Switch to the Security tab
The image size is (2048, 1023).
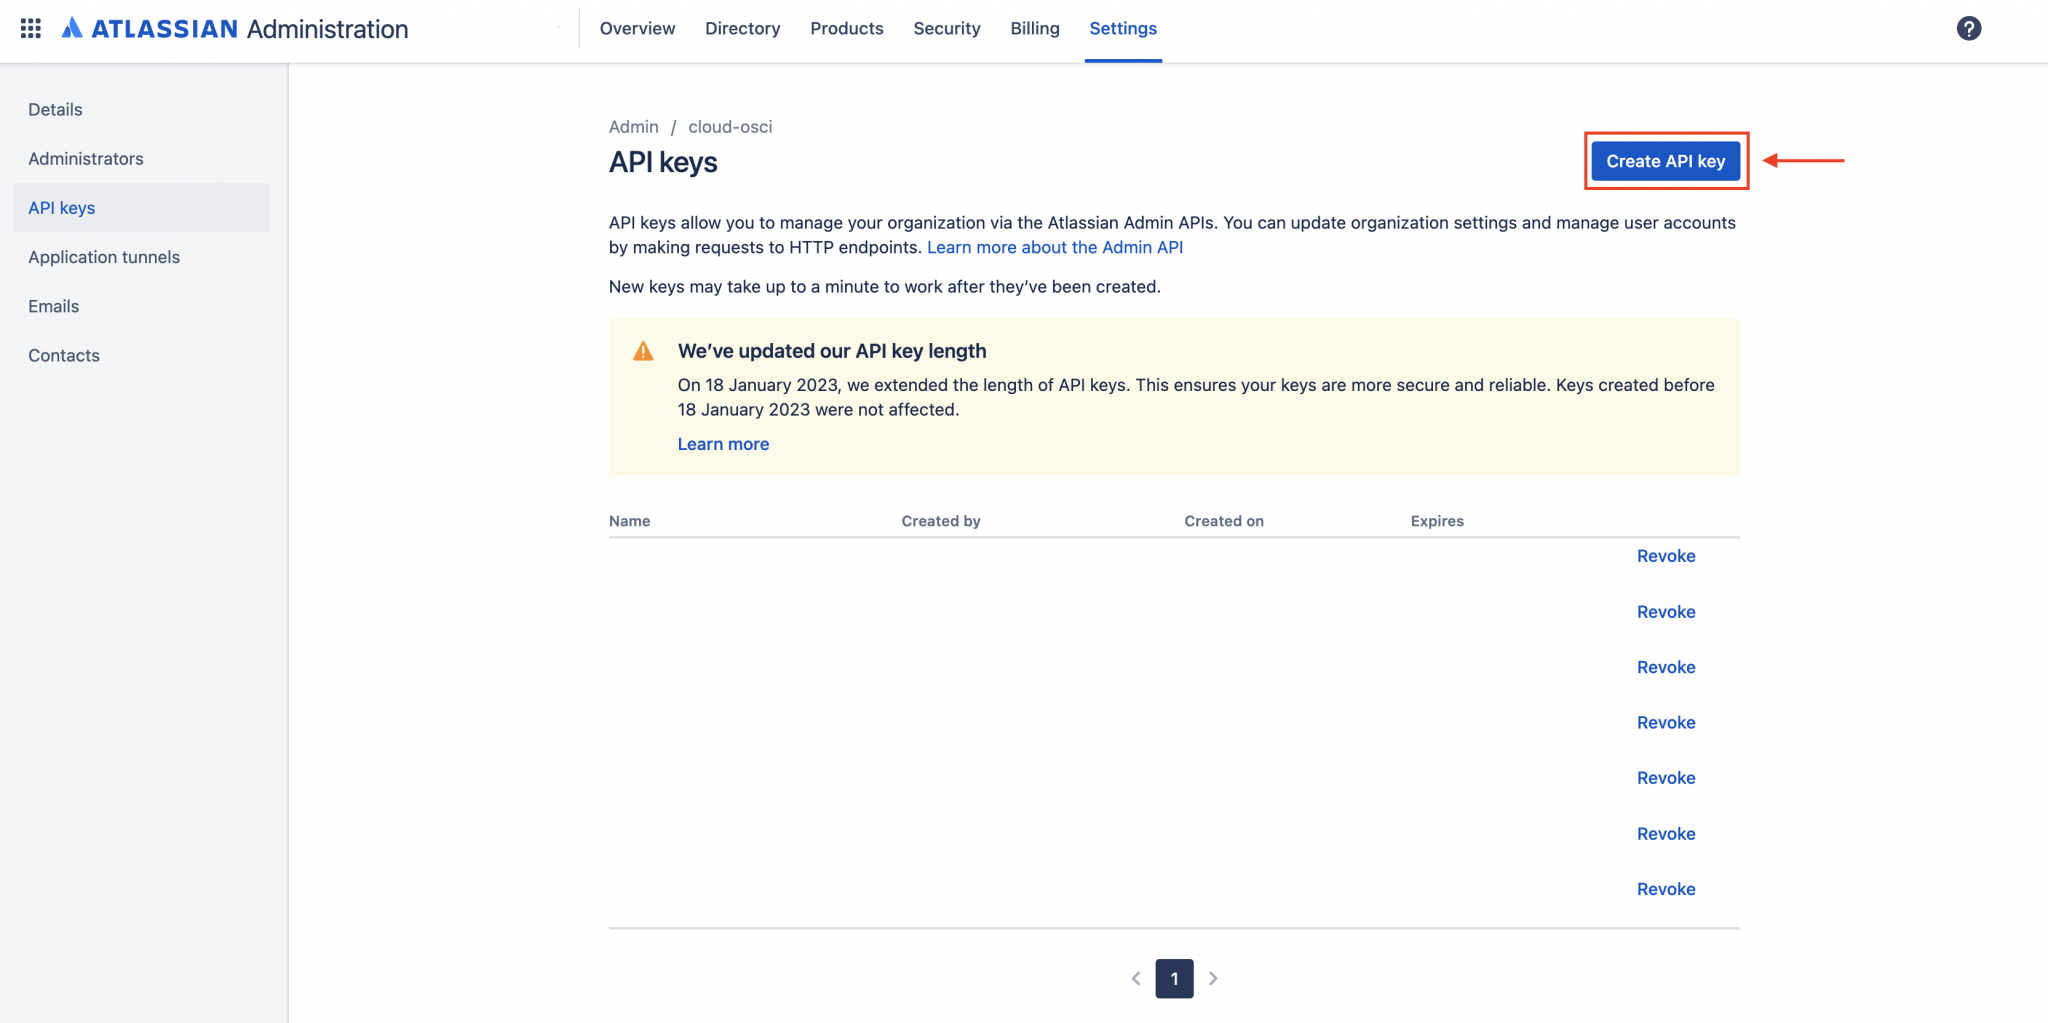click(x=946, y=28)
